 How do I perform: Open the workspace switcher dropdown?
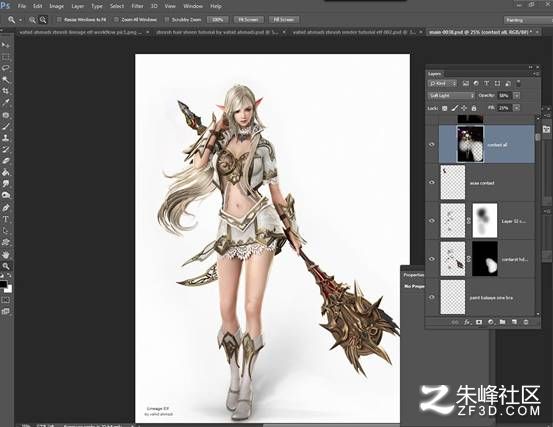[x=528, y=20]
